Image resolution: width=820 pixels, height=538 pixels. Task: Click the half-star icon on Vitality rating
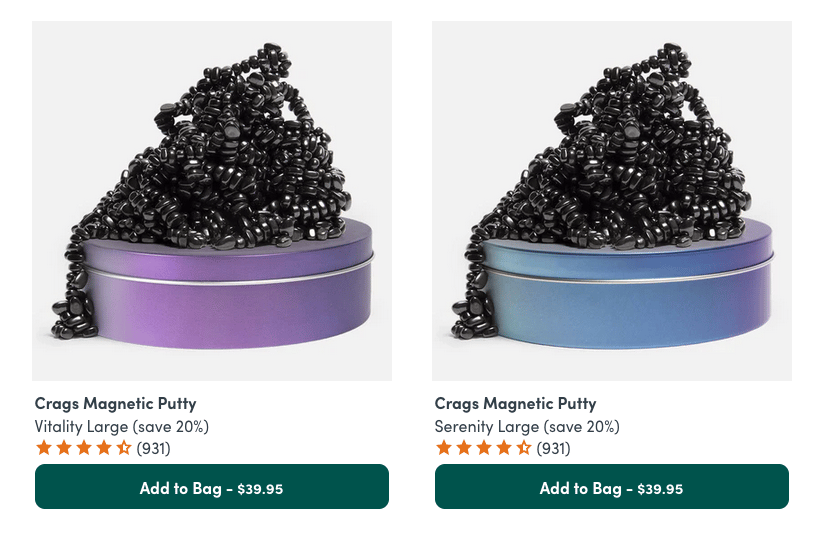124,448
